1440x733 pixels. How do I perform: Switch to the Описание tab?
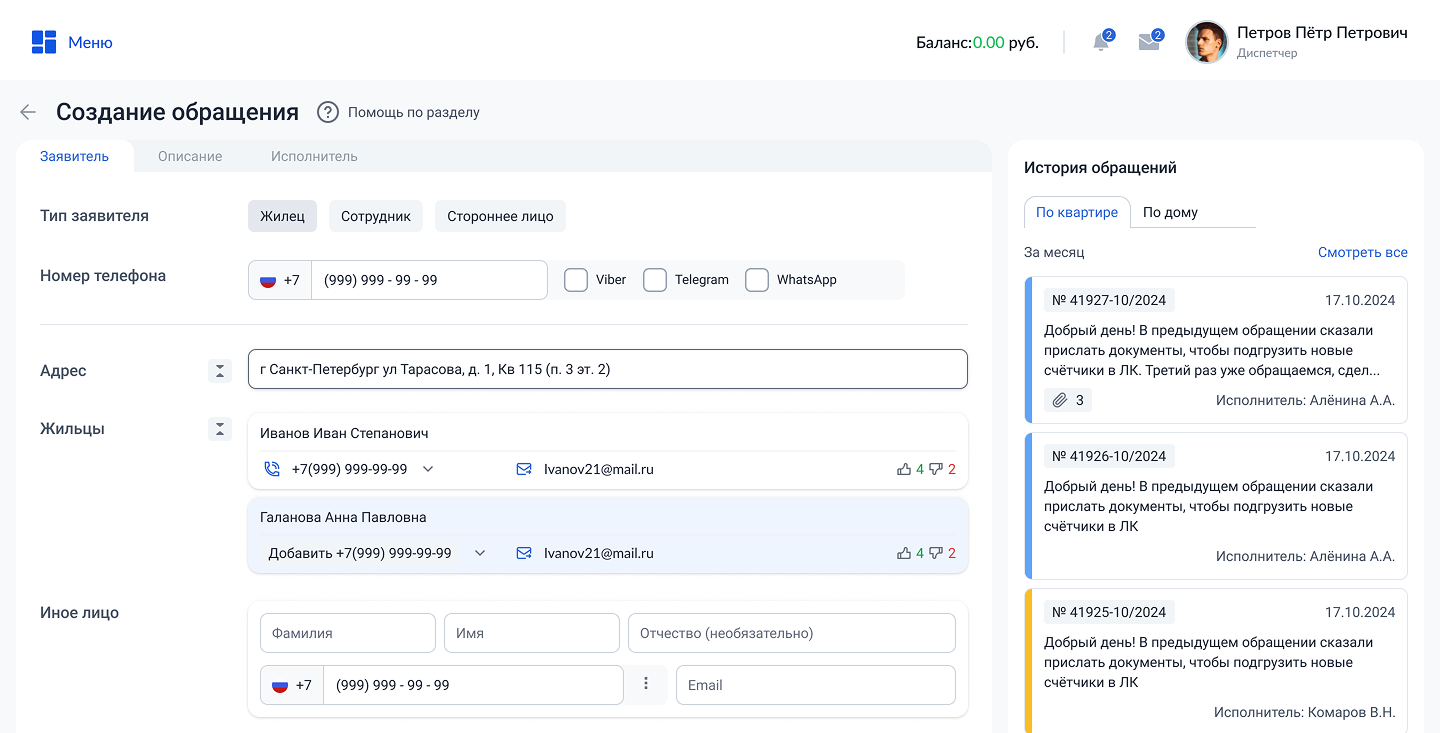tap(190, 156)
